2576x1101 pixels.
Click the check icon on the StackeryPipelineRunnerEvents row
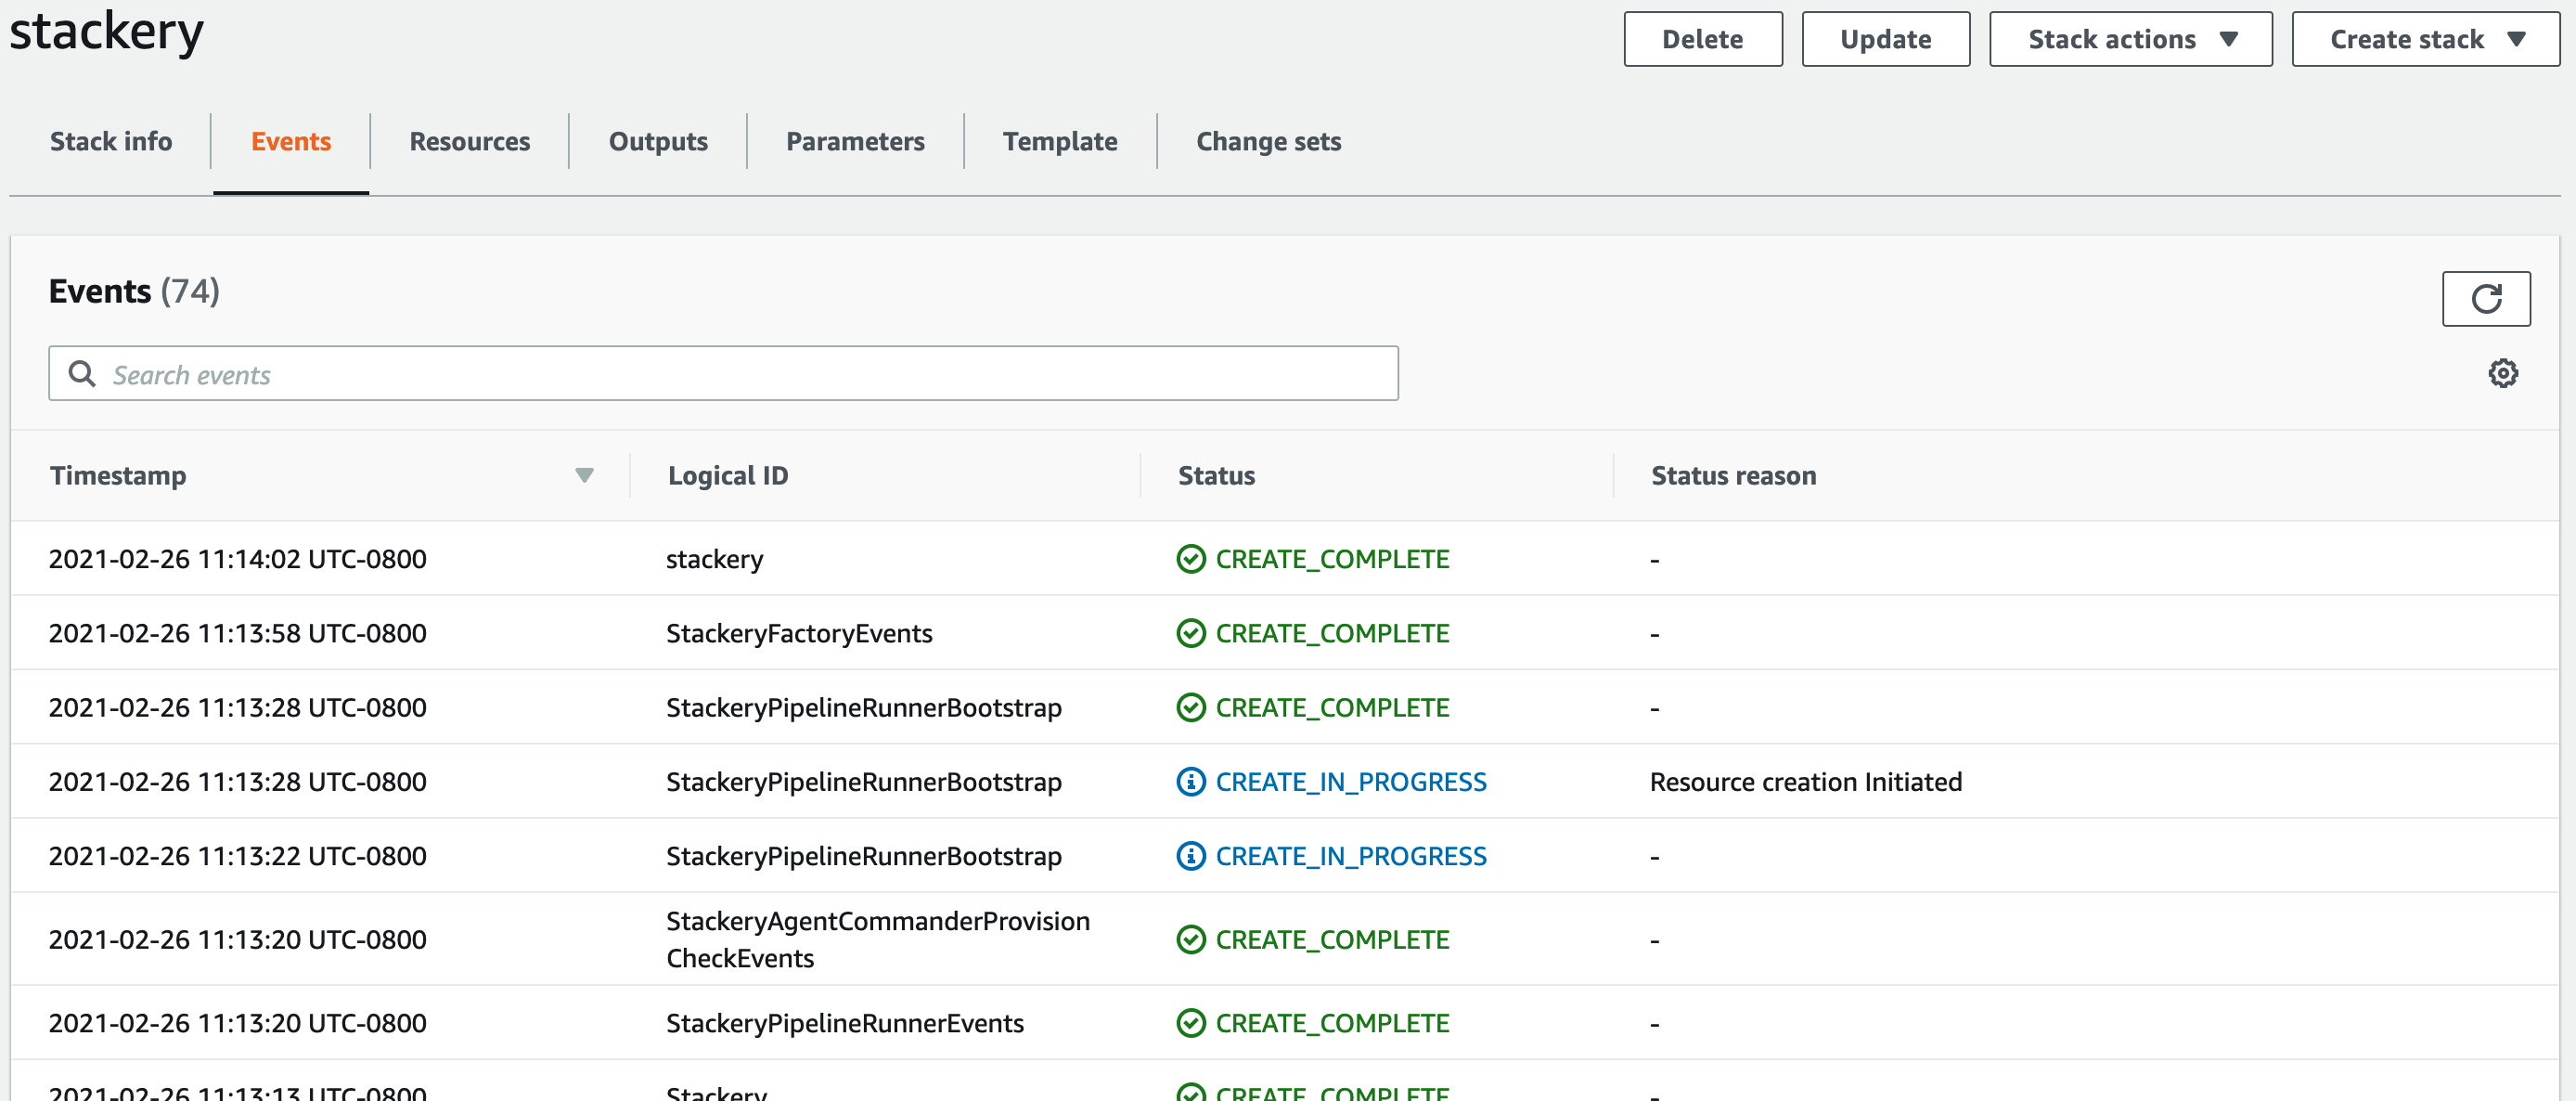[x=1190, y=1023]
